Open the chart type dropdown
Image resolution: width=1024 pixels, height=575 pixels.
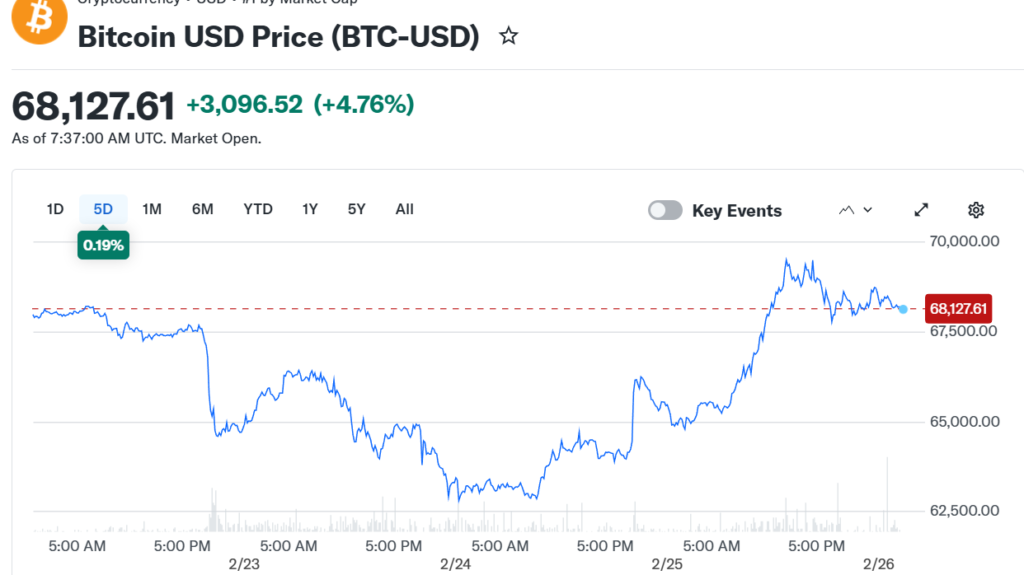coord(855,210)
